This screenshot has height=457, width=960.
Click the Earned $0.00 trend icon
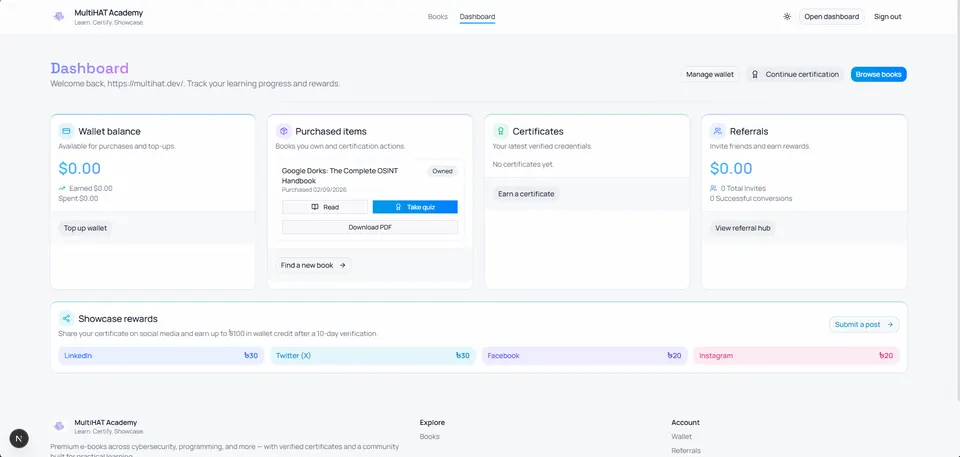point(62,189)
